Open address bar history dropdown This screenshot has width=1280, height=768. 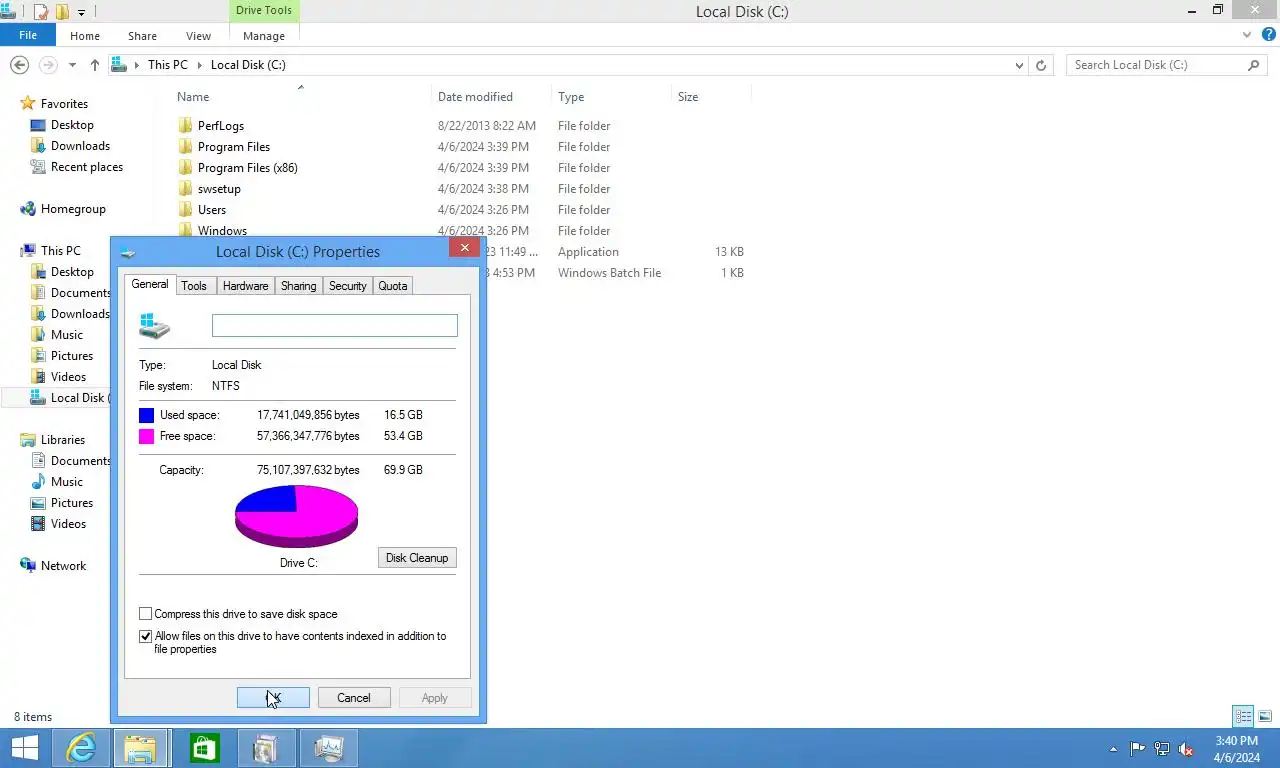tap(1019, 65)
